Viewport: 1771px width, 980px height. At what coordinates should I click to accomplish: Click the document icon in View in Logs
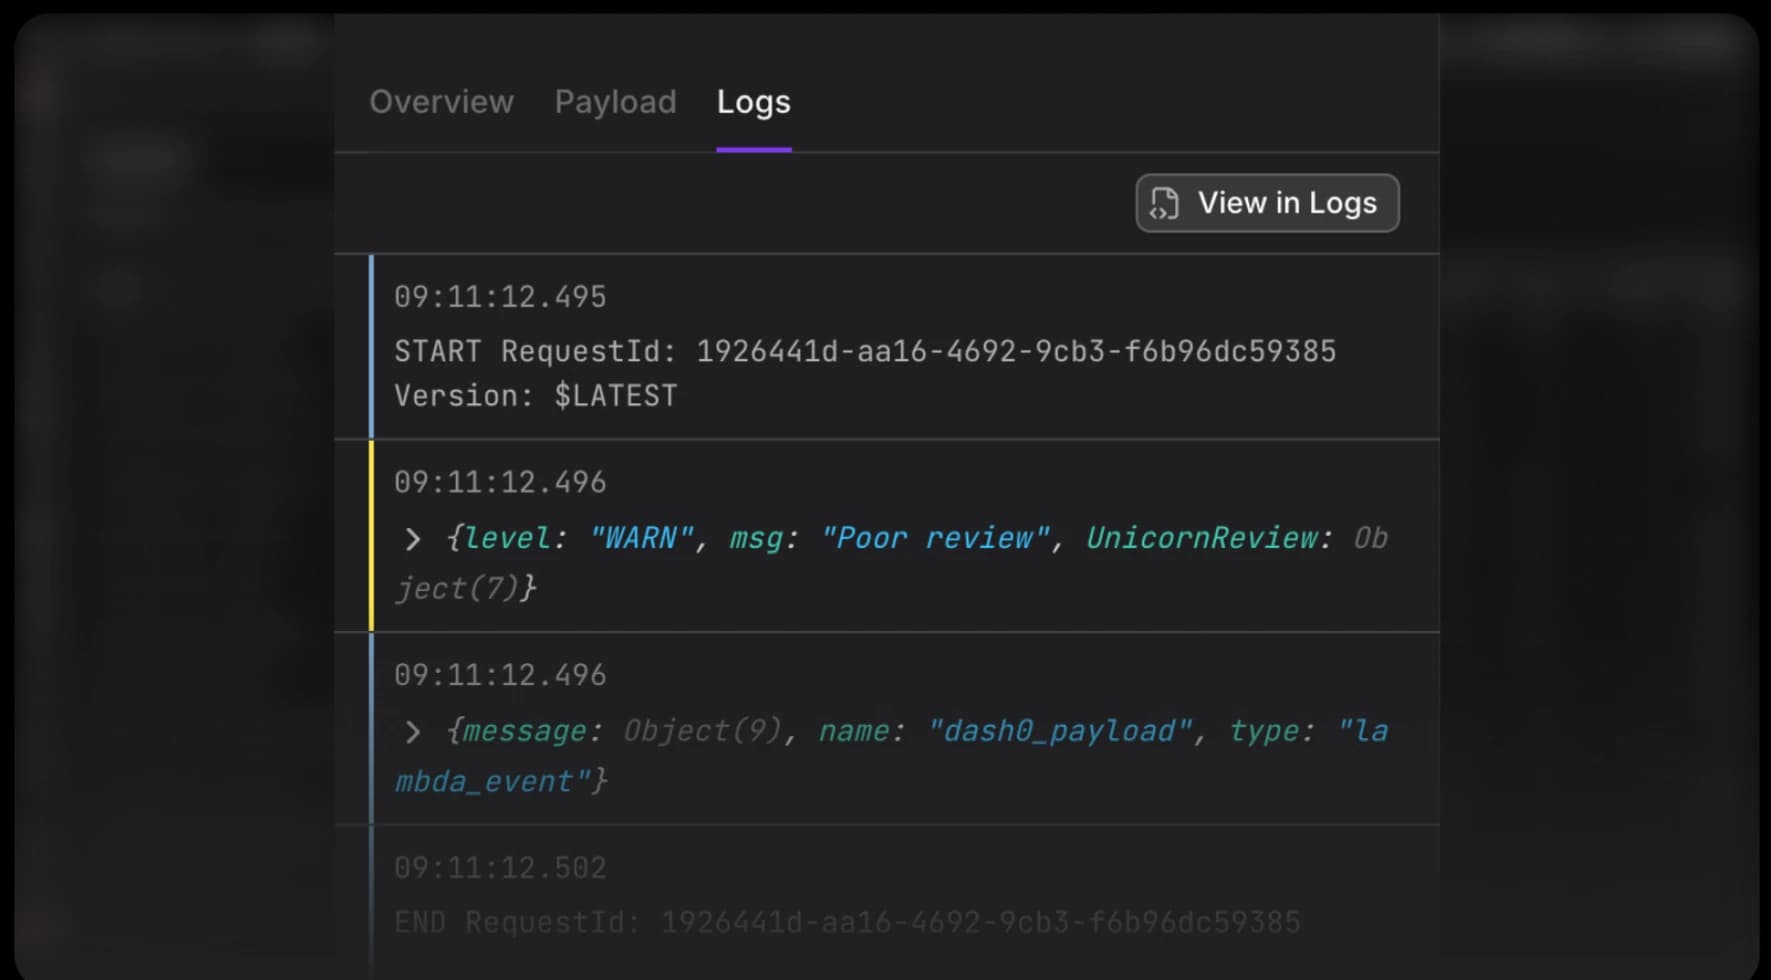click(1164, 203)
